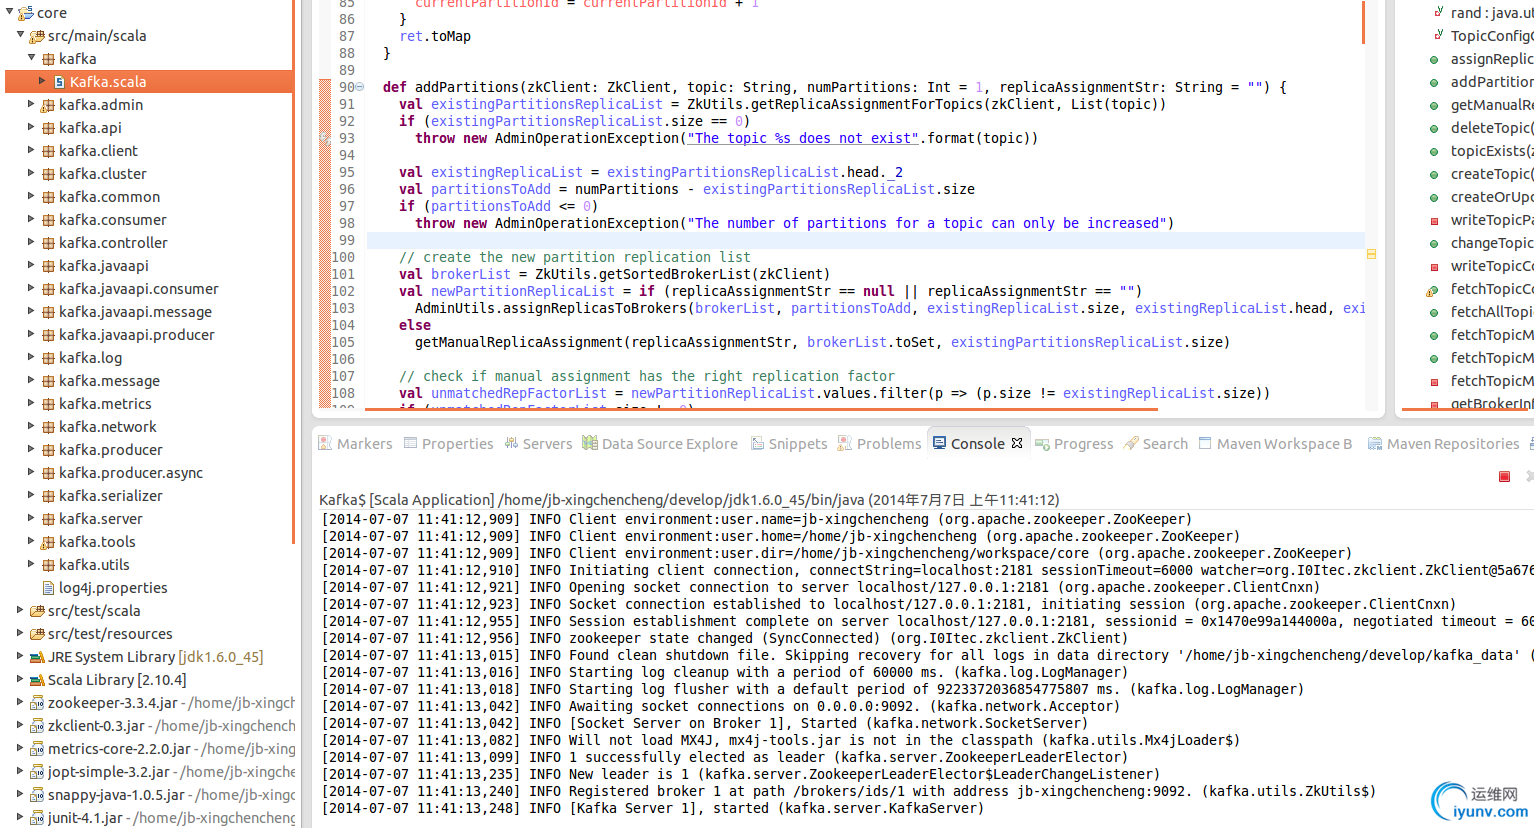The height and width of the screenshot is (828, 1534).
Task: Click the log4j.properties file icon
Action: click(48, 588)
